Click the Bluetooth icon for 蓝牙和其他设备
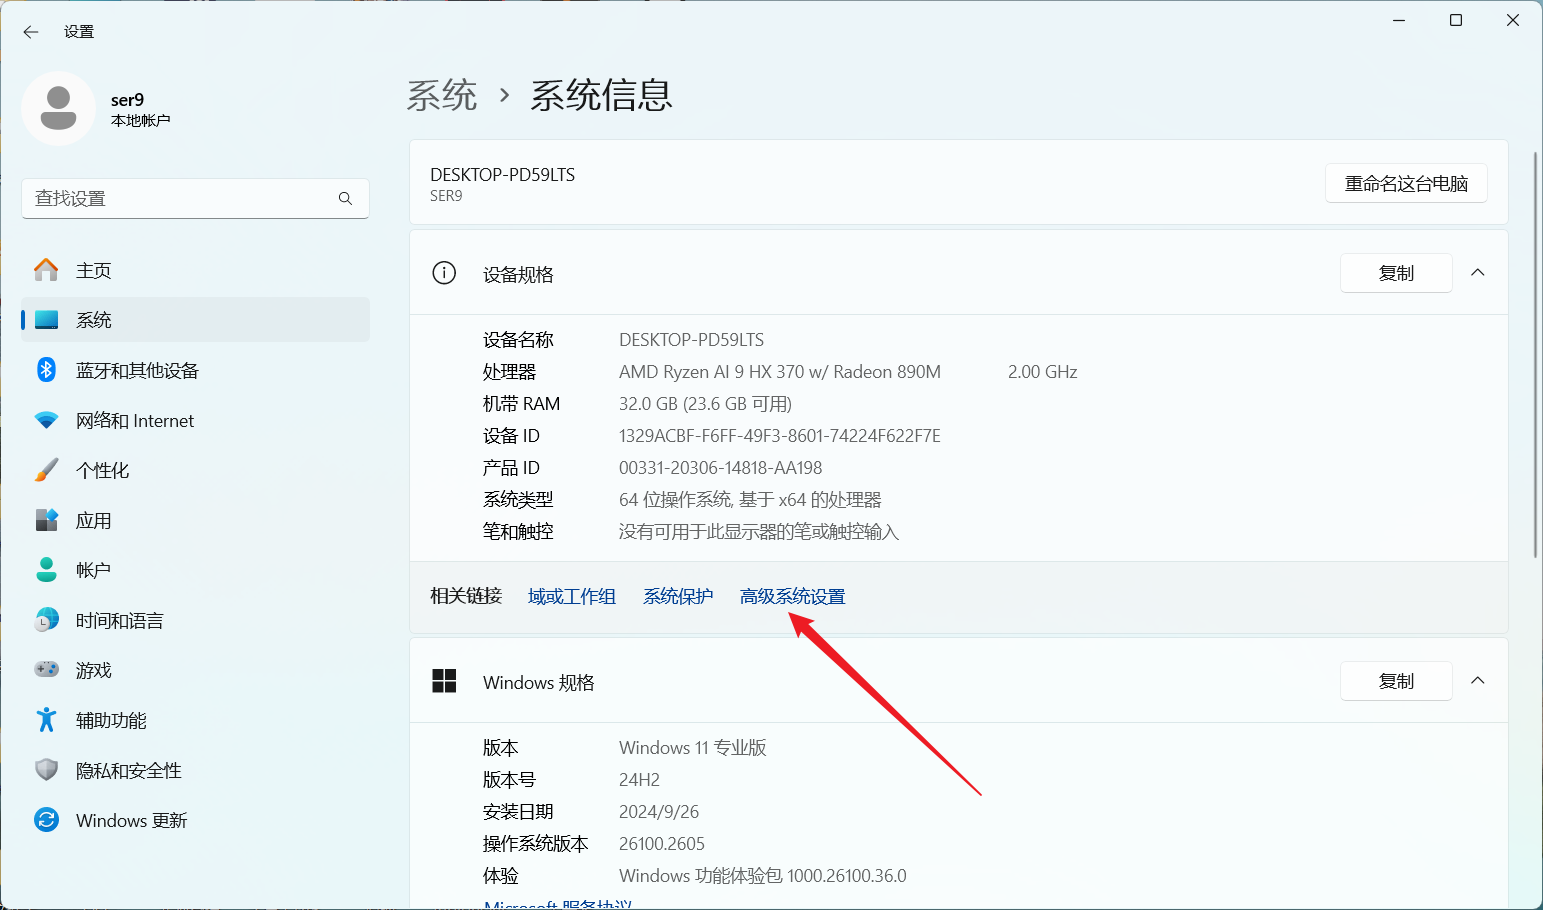This screenshot has height=910, width=1543. click(46, 370)
